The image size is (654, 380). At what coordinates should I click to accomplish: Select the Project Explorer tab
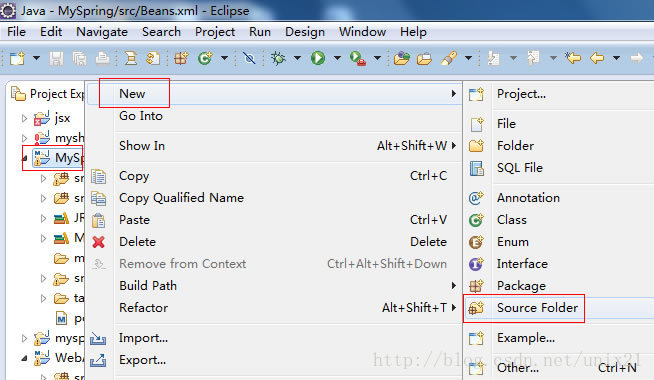47,94
